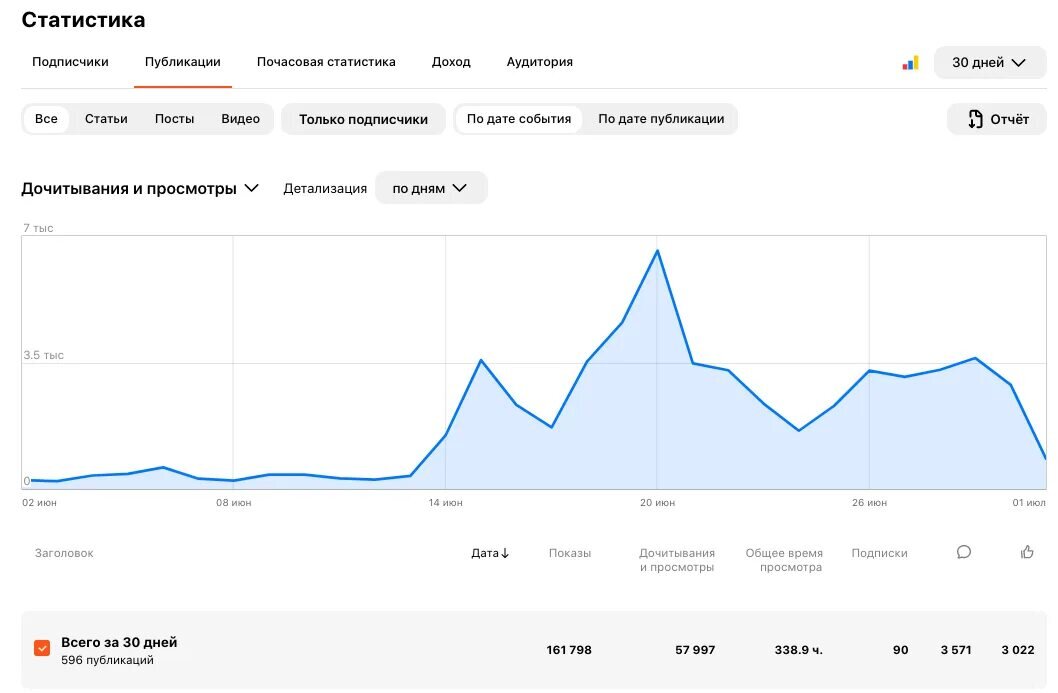Open the Подписчики tab
The image size is (1058, 693).
click(x=70, y=61)
